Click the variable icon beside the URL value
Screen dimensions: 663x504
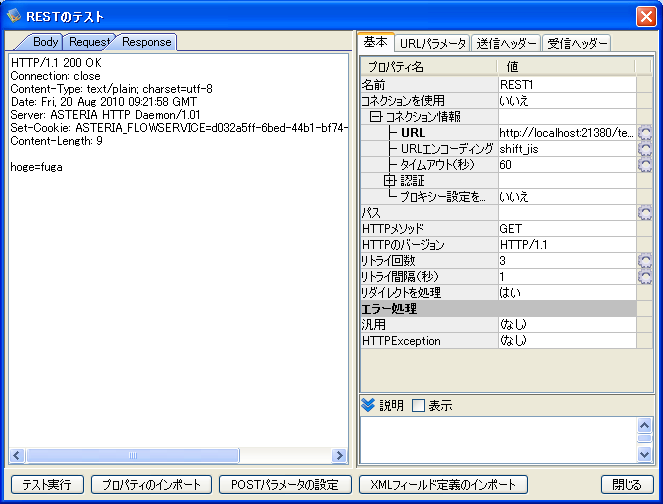click(645, 133)
